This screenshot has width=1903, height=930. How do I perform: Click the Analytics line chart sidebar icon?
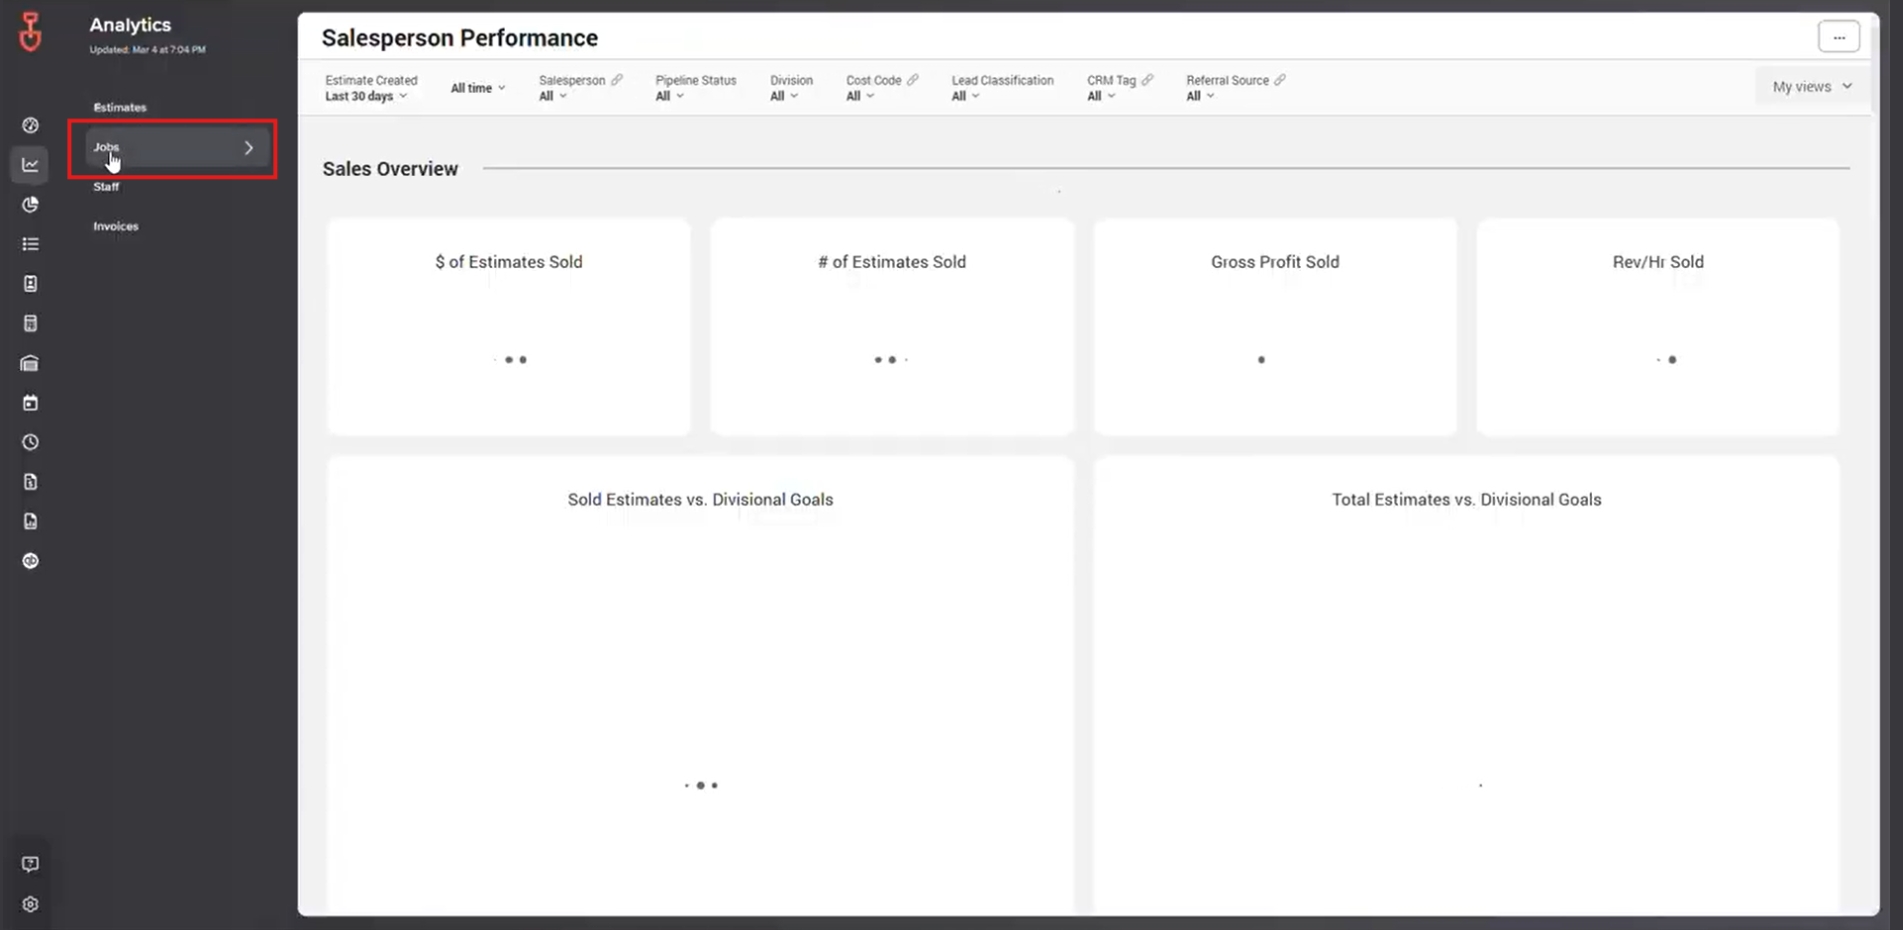point(30,165)
